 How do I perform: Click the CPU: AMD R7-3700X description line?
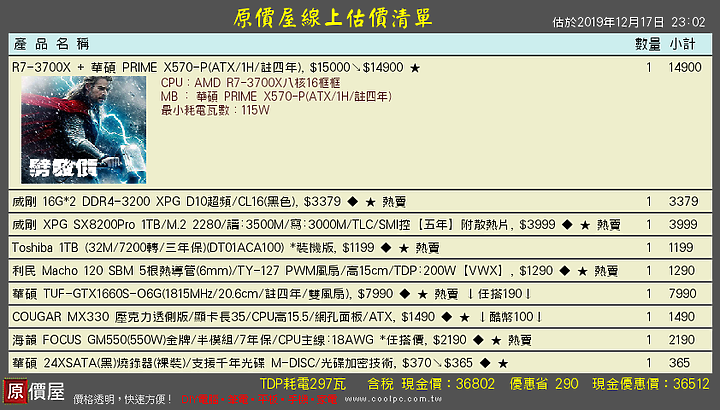250,83
